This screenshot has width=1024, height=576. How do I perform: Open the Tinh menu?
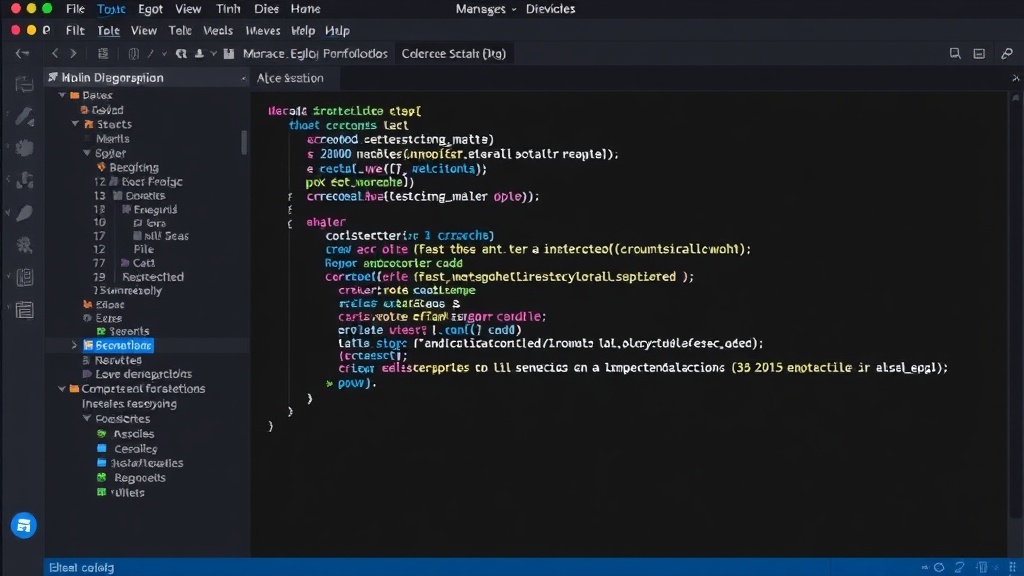228,9
